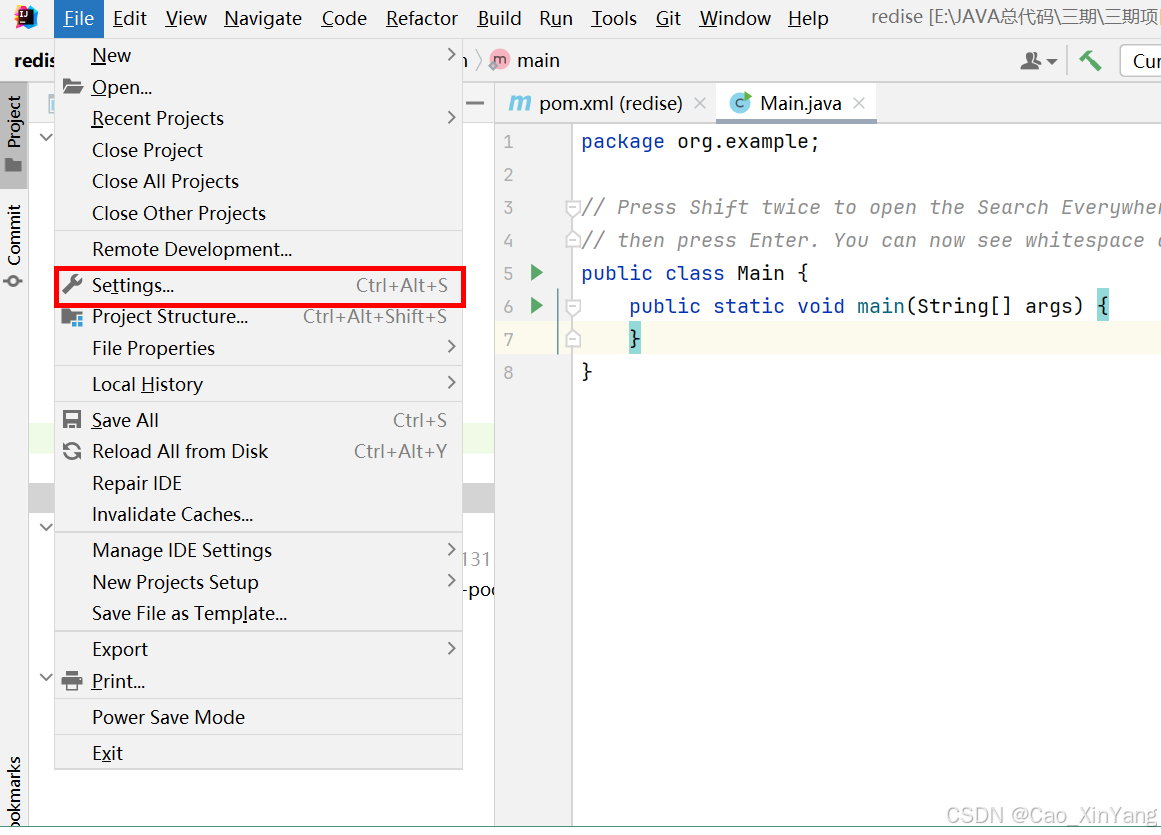
Task: Select Remote Development... menu entry
Action: click(x=258, y=249)
